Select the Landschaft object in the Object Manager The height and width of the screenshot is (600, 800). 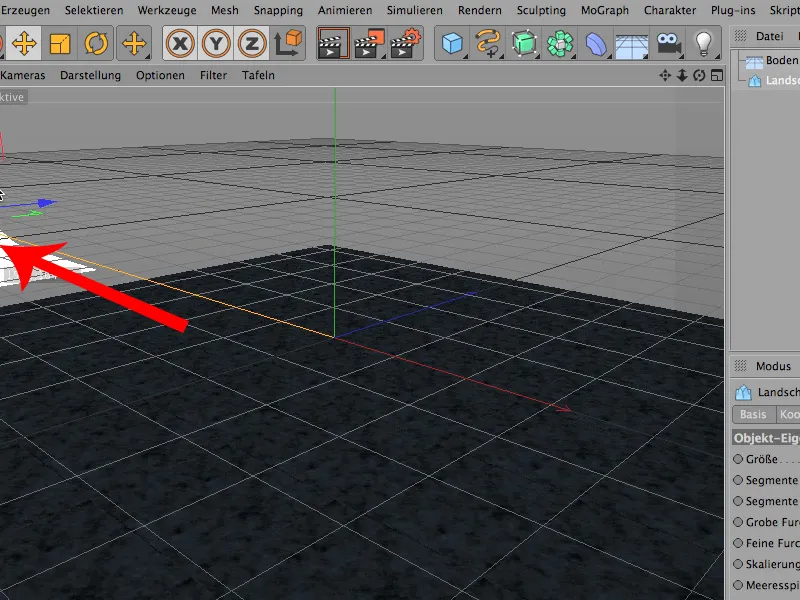[x=780, y=79]
